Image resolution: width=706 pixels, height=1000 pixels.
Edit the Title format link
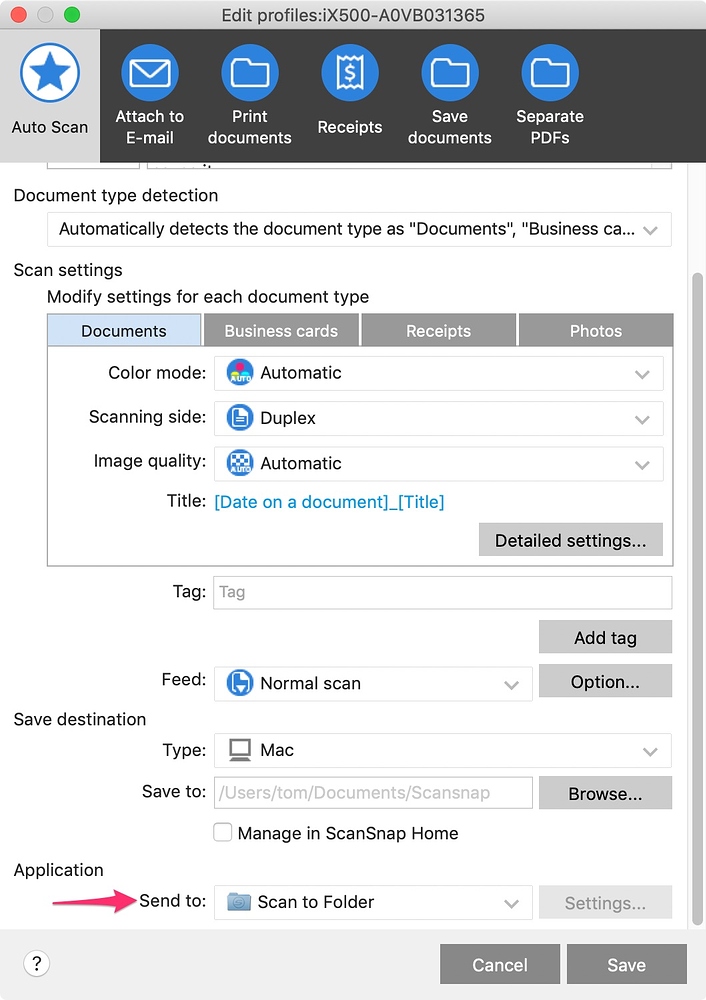tap(329, 502)
